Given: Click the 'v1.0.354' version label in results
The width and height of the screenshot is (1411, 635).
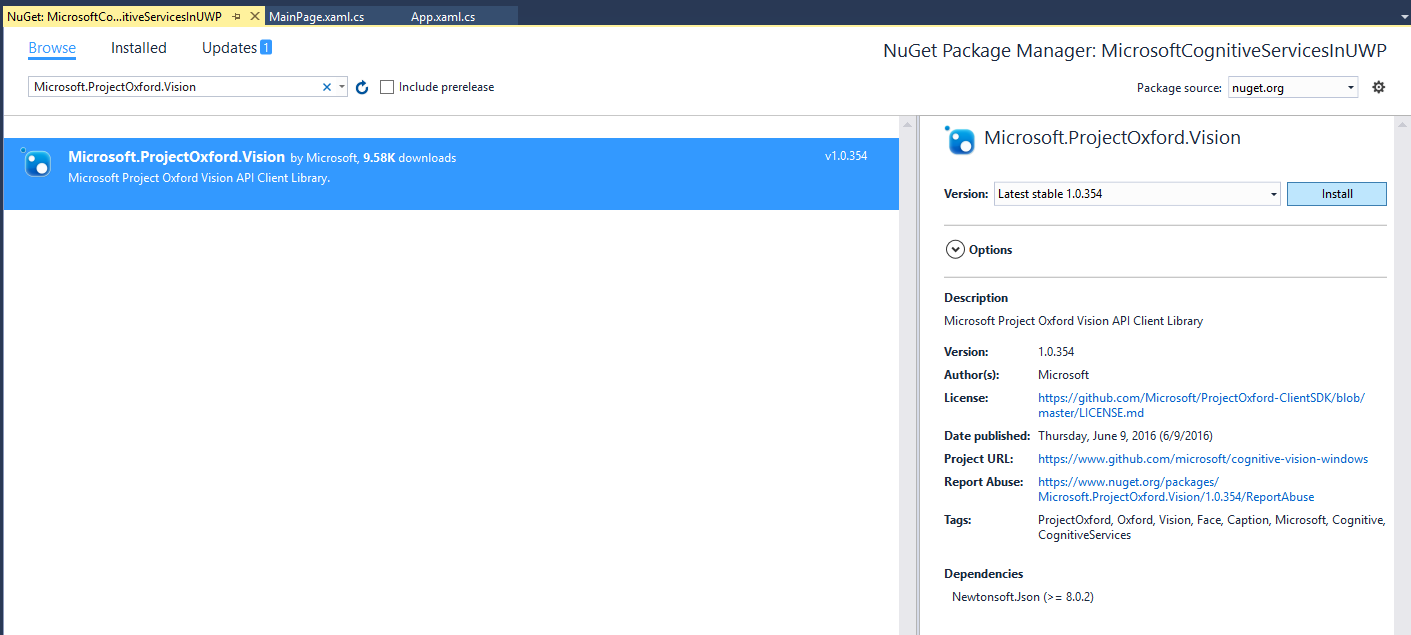Looking at the screenshot, I should [x=846, y=156].
